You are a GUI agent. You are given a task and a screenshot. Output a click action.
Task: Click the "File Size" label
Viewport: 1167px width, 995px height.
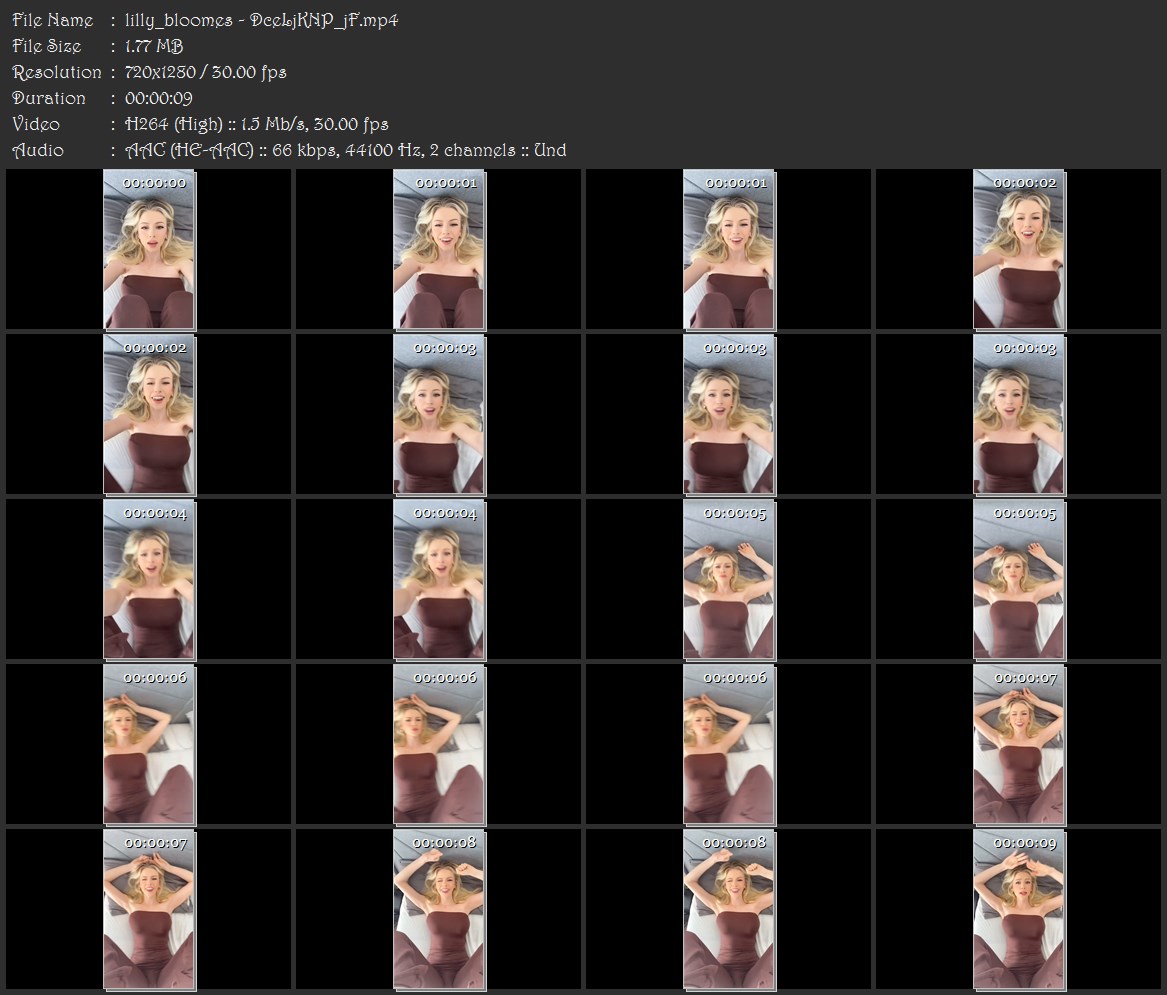pos(47,46)
